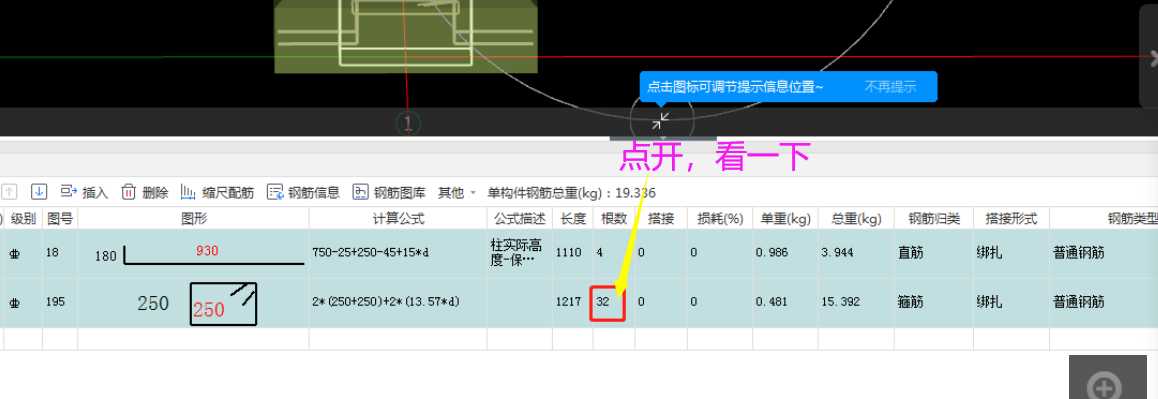Select the 计算公式 column header
The width and height of the screenshot is (1158, 399).
click(398, 218)
